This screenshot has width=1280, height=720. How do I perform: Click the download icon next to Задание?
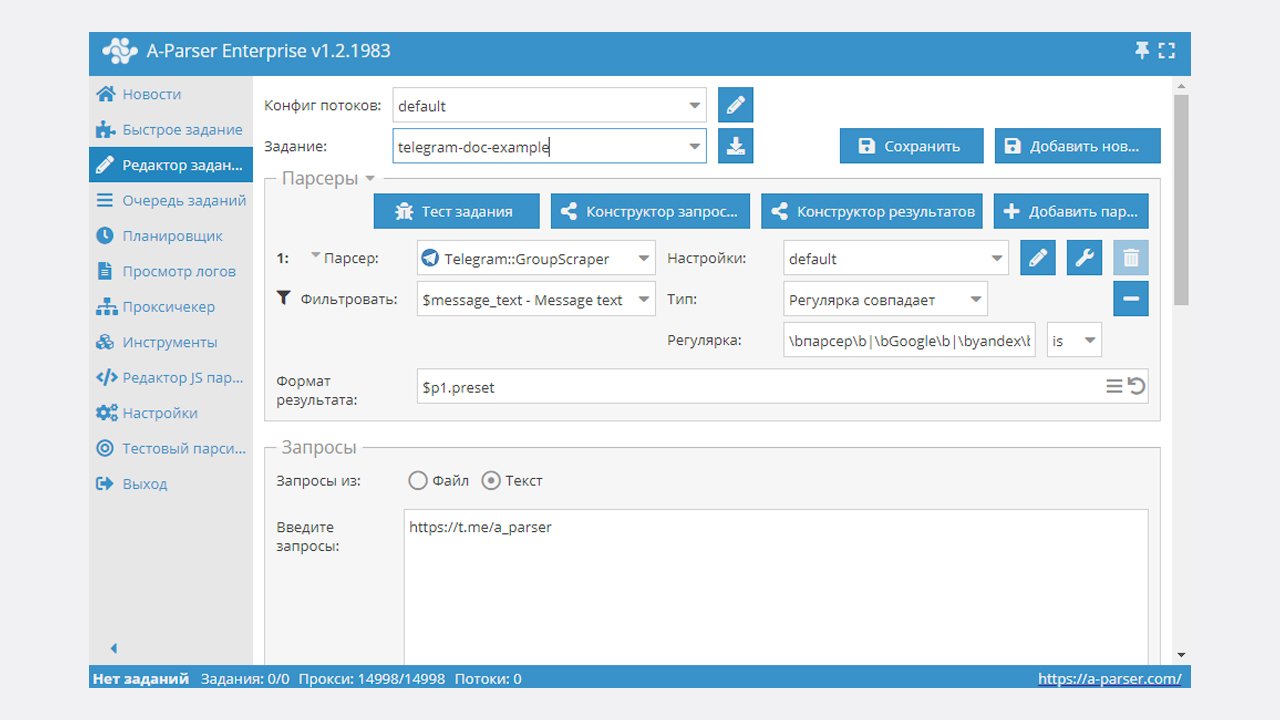tap(736, 146)
